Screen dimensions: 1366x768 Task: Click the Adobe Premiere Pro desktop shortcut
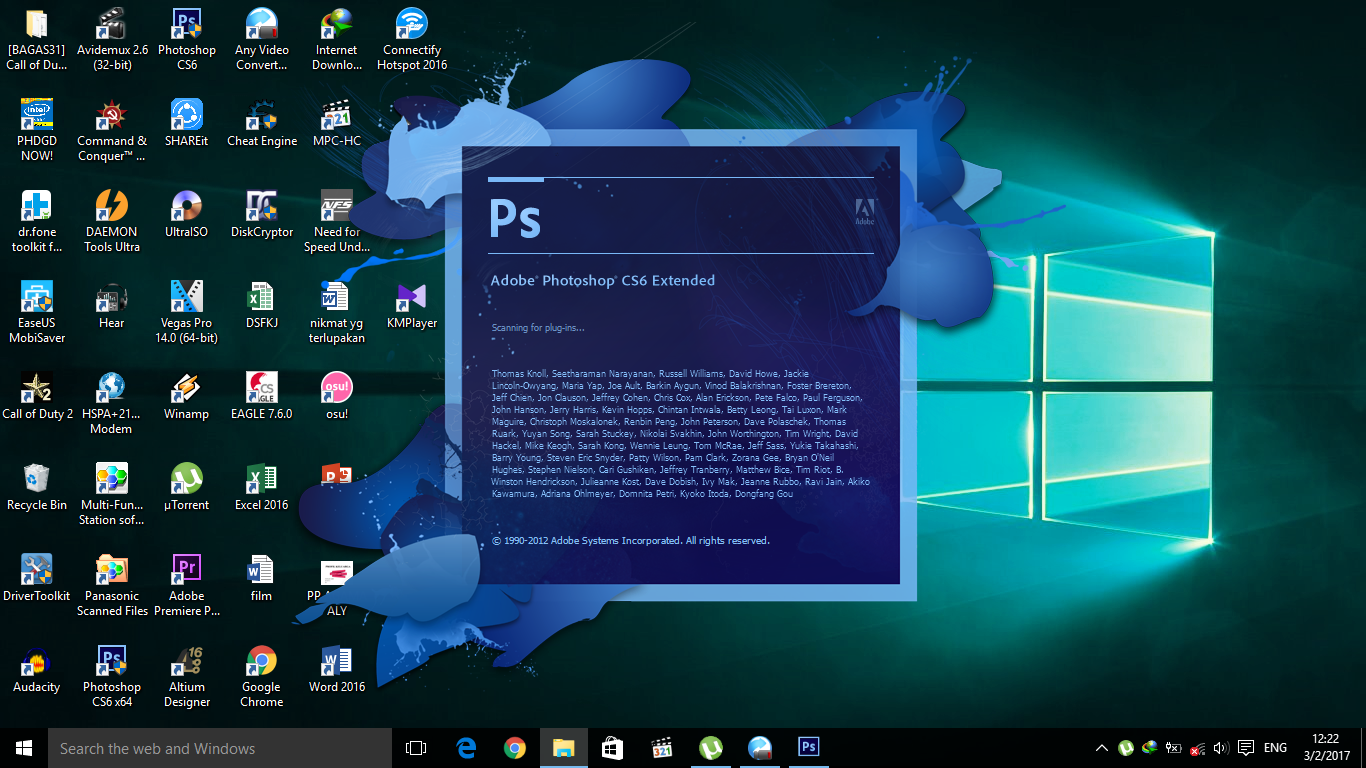pyautogui.click(x=187, y=586)
